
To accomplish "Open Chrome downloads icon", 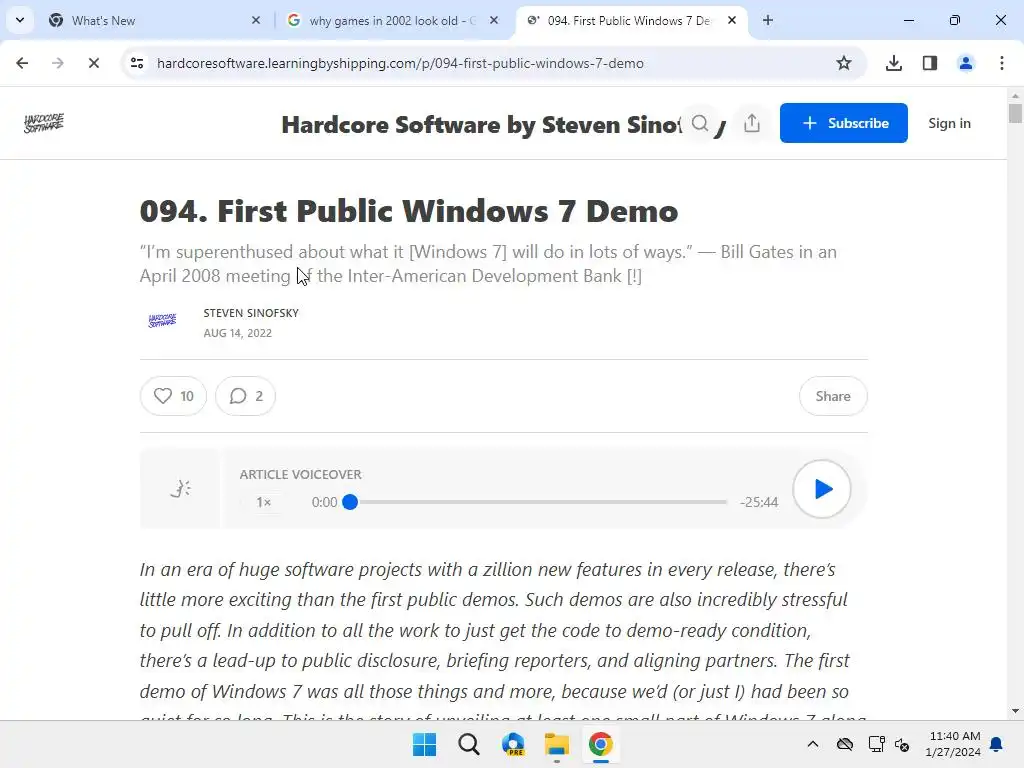I will 893,63.
